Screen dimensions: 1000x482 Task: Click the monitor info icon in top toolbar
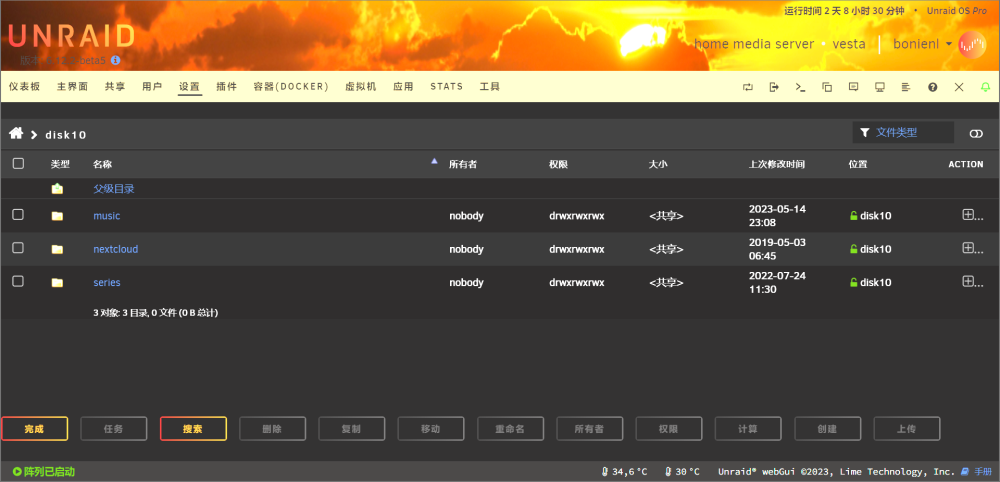(879, 87)
